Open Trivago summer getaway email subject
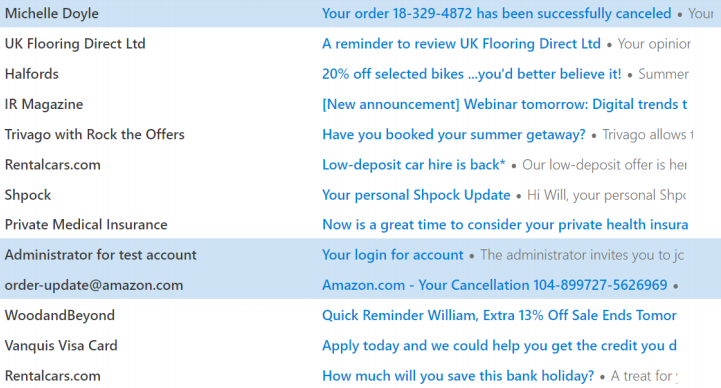This screenshot has width=721, height=388. 454,135
